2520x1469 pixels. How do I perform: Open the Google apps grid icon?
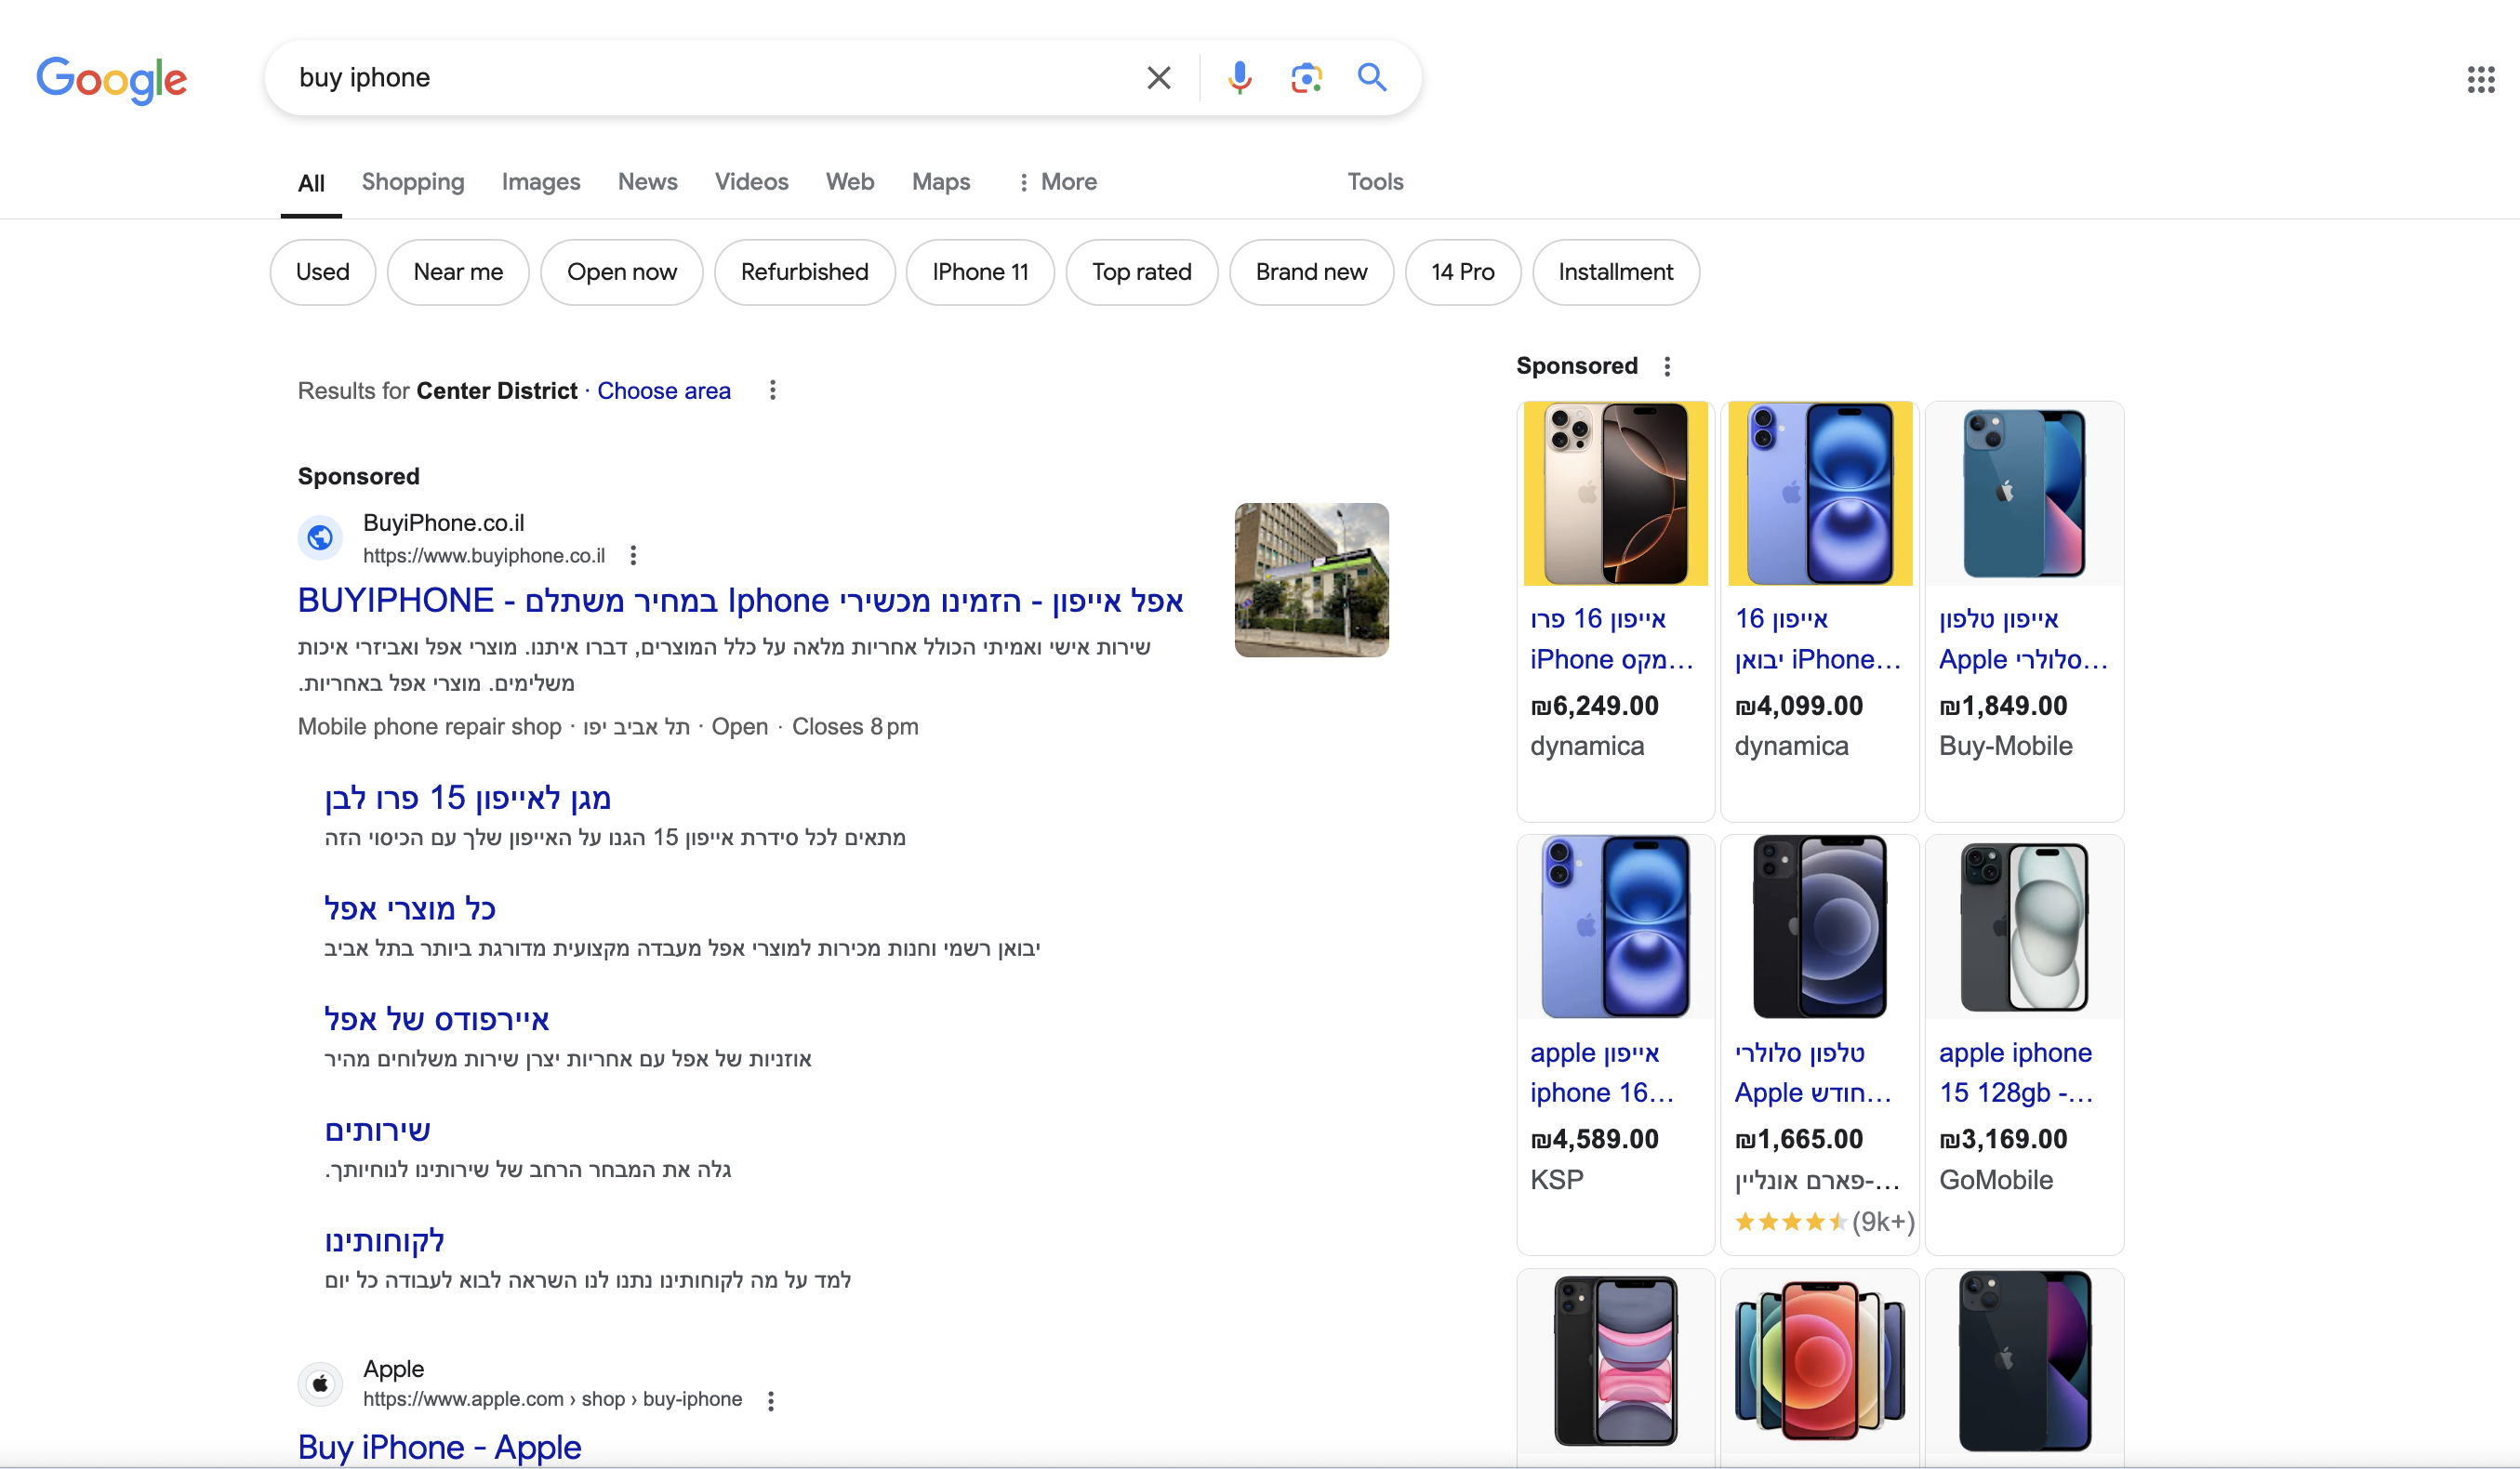(x=2480, y=79)
